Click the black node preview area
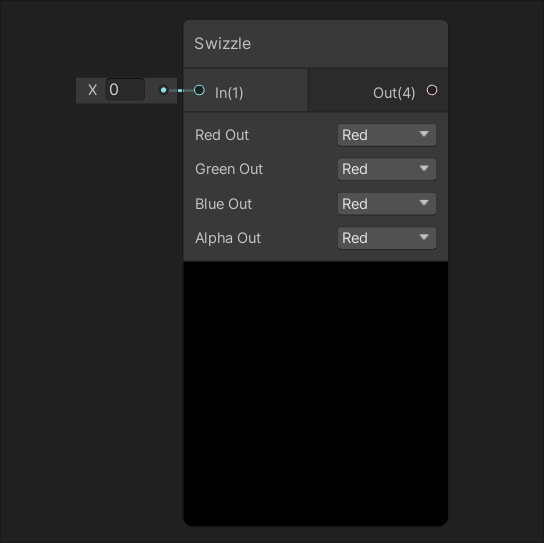Viewport: 544px width, 543px height. pos(316,394)
